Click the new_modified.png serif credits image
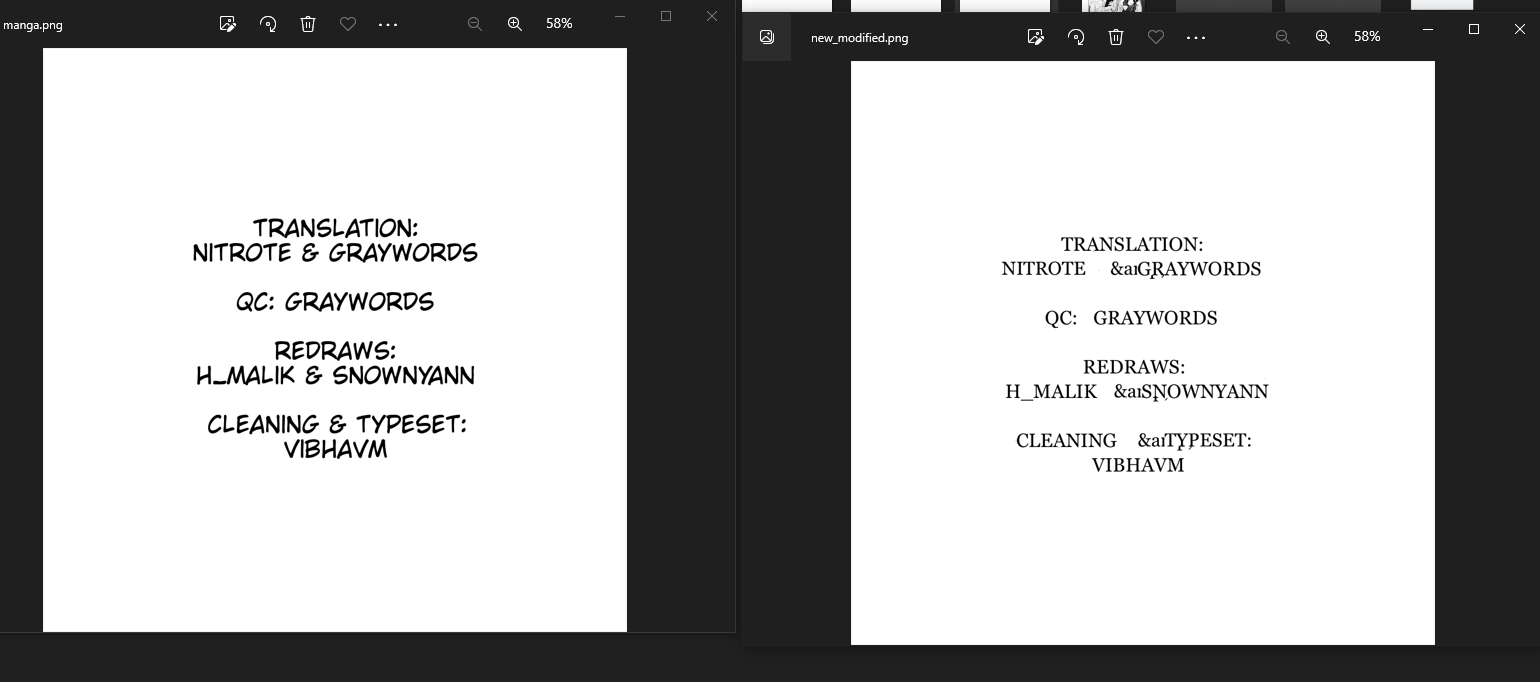This screenshot has height=682, width=1540. [x=1143, y=353]
